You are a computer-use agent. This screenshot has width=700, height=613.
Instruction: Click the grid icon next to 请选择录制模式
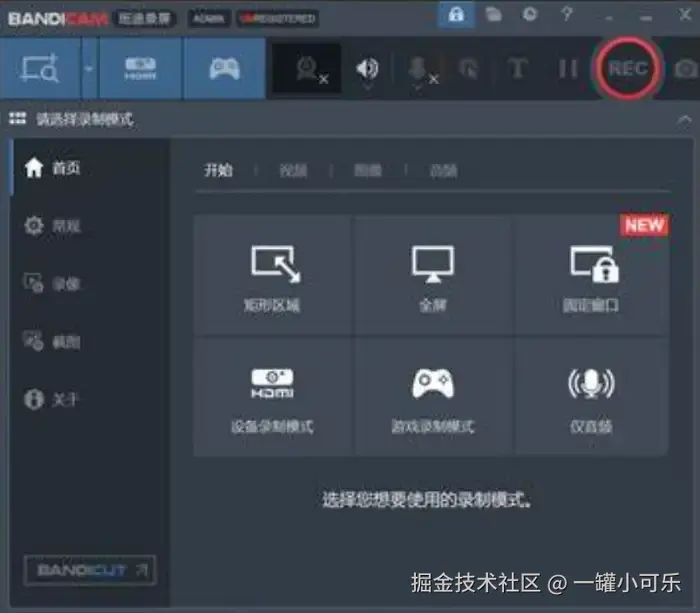(x=18, y=118)
